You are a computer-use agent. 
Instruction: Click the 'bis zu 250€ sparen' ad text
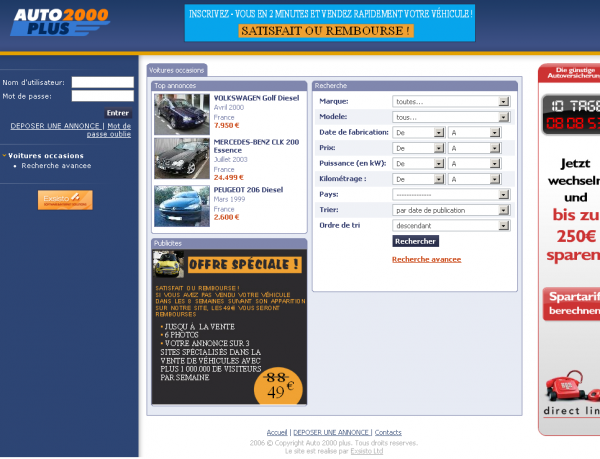pos(573,235)
